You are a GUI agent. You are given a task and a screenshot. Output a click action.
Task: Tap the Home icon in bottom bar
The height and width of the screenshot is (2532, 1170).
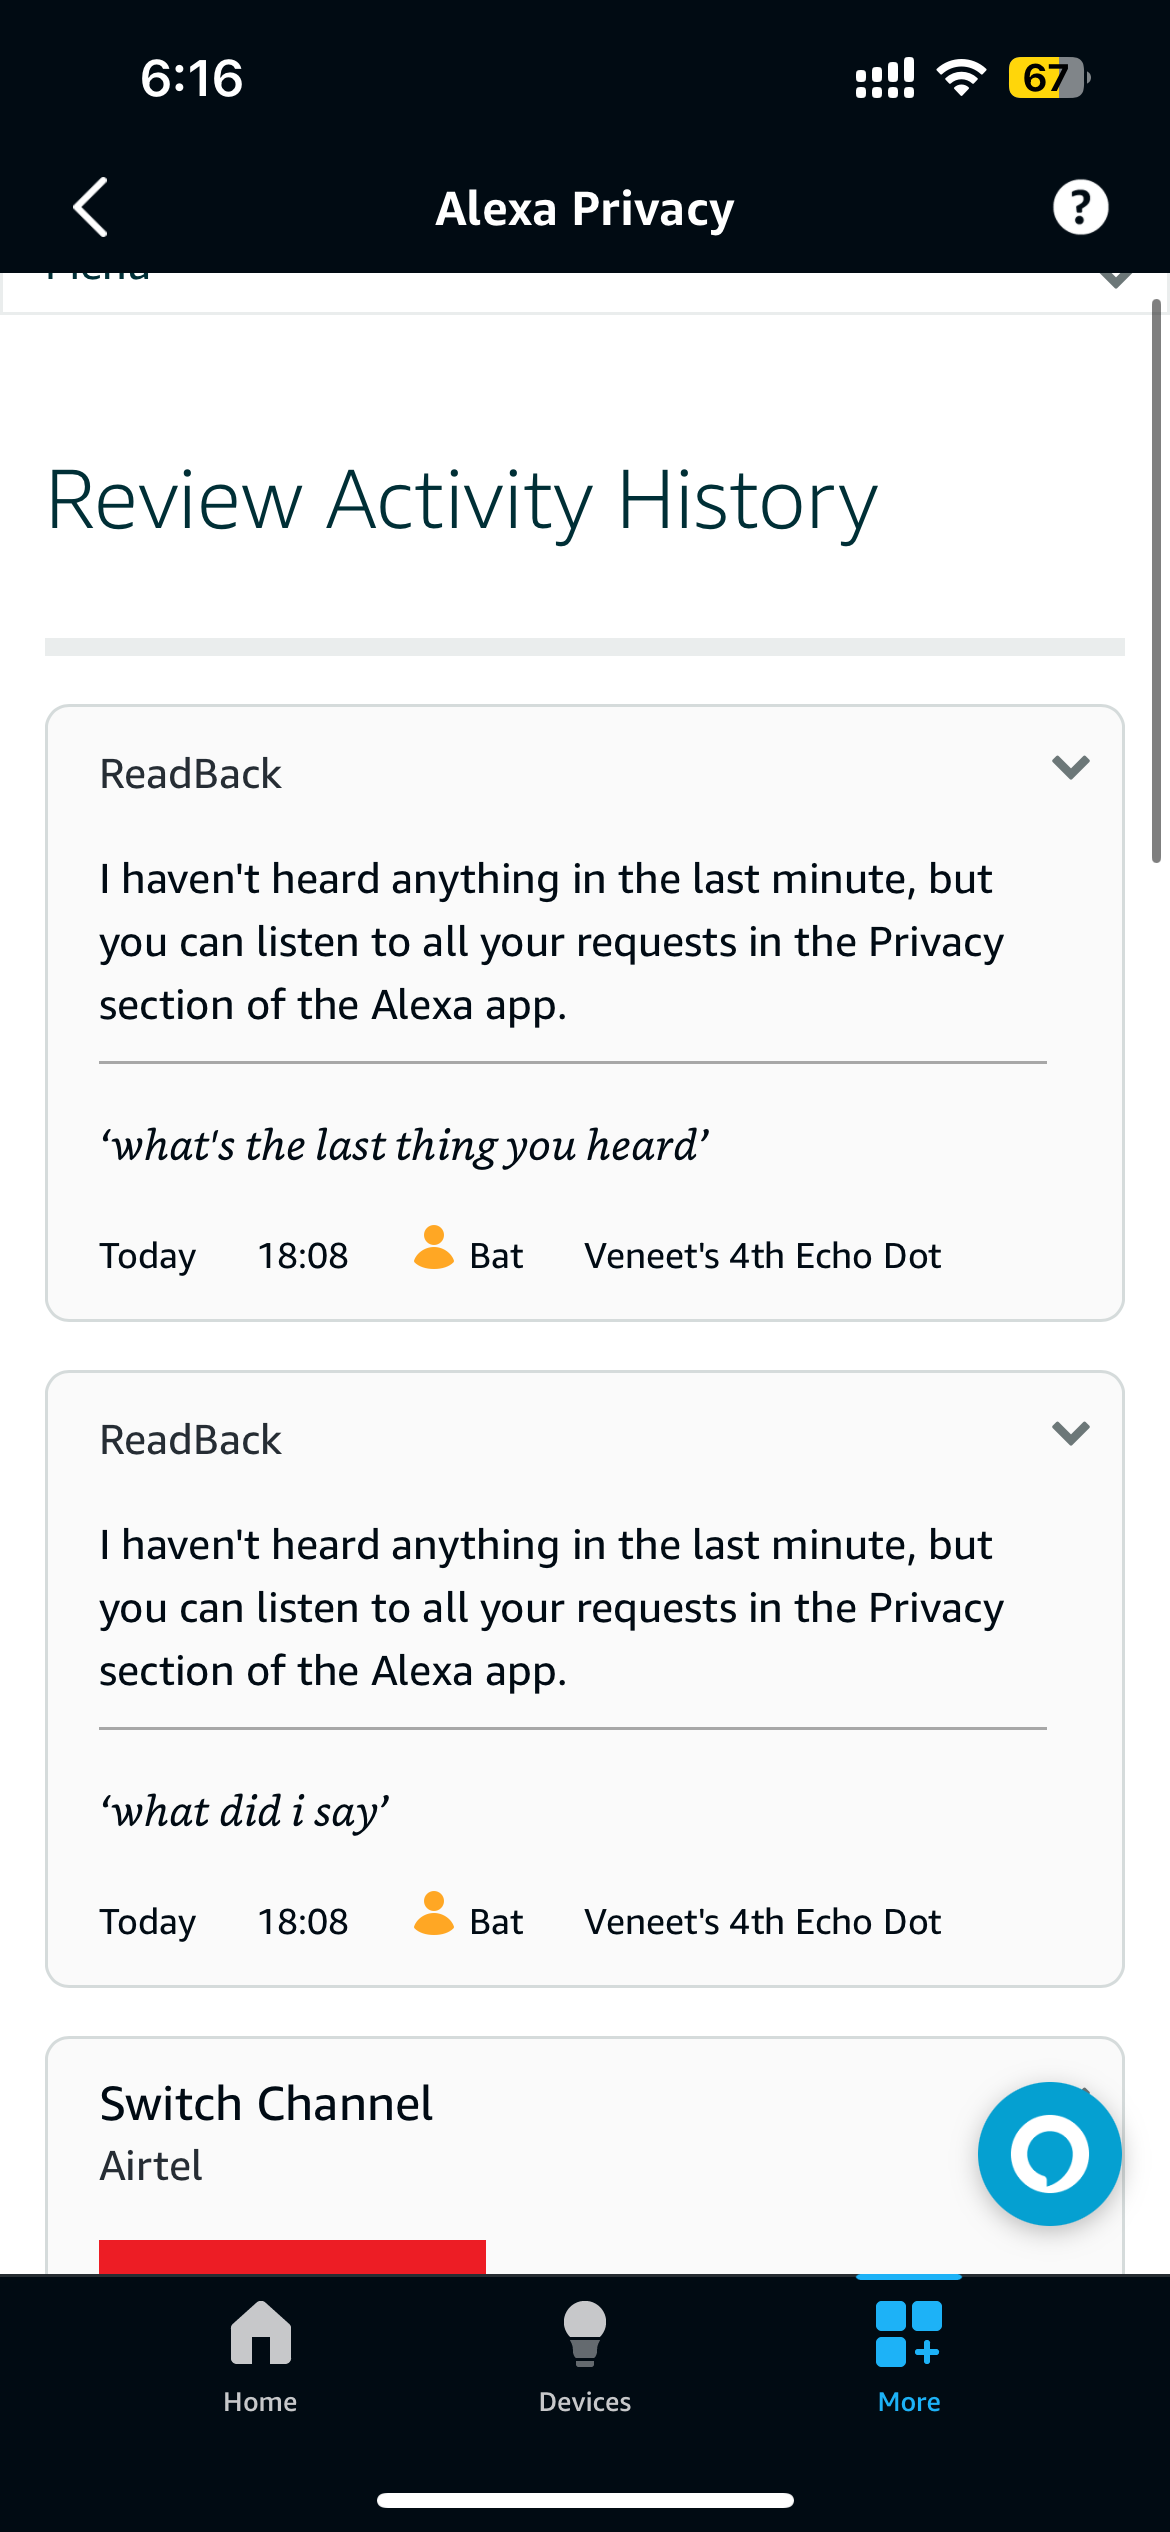tap(260, 2334)
